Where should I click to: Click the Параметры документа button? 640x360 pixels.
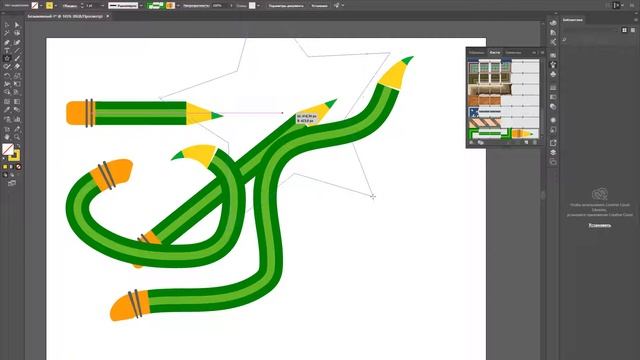[286, 6]
